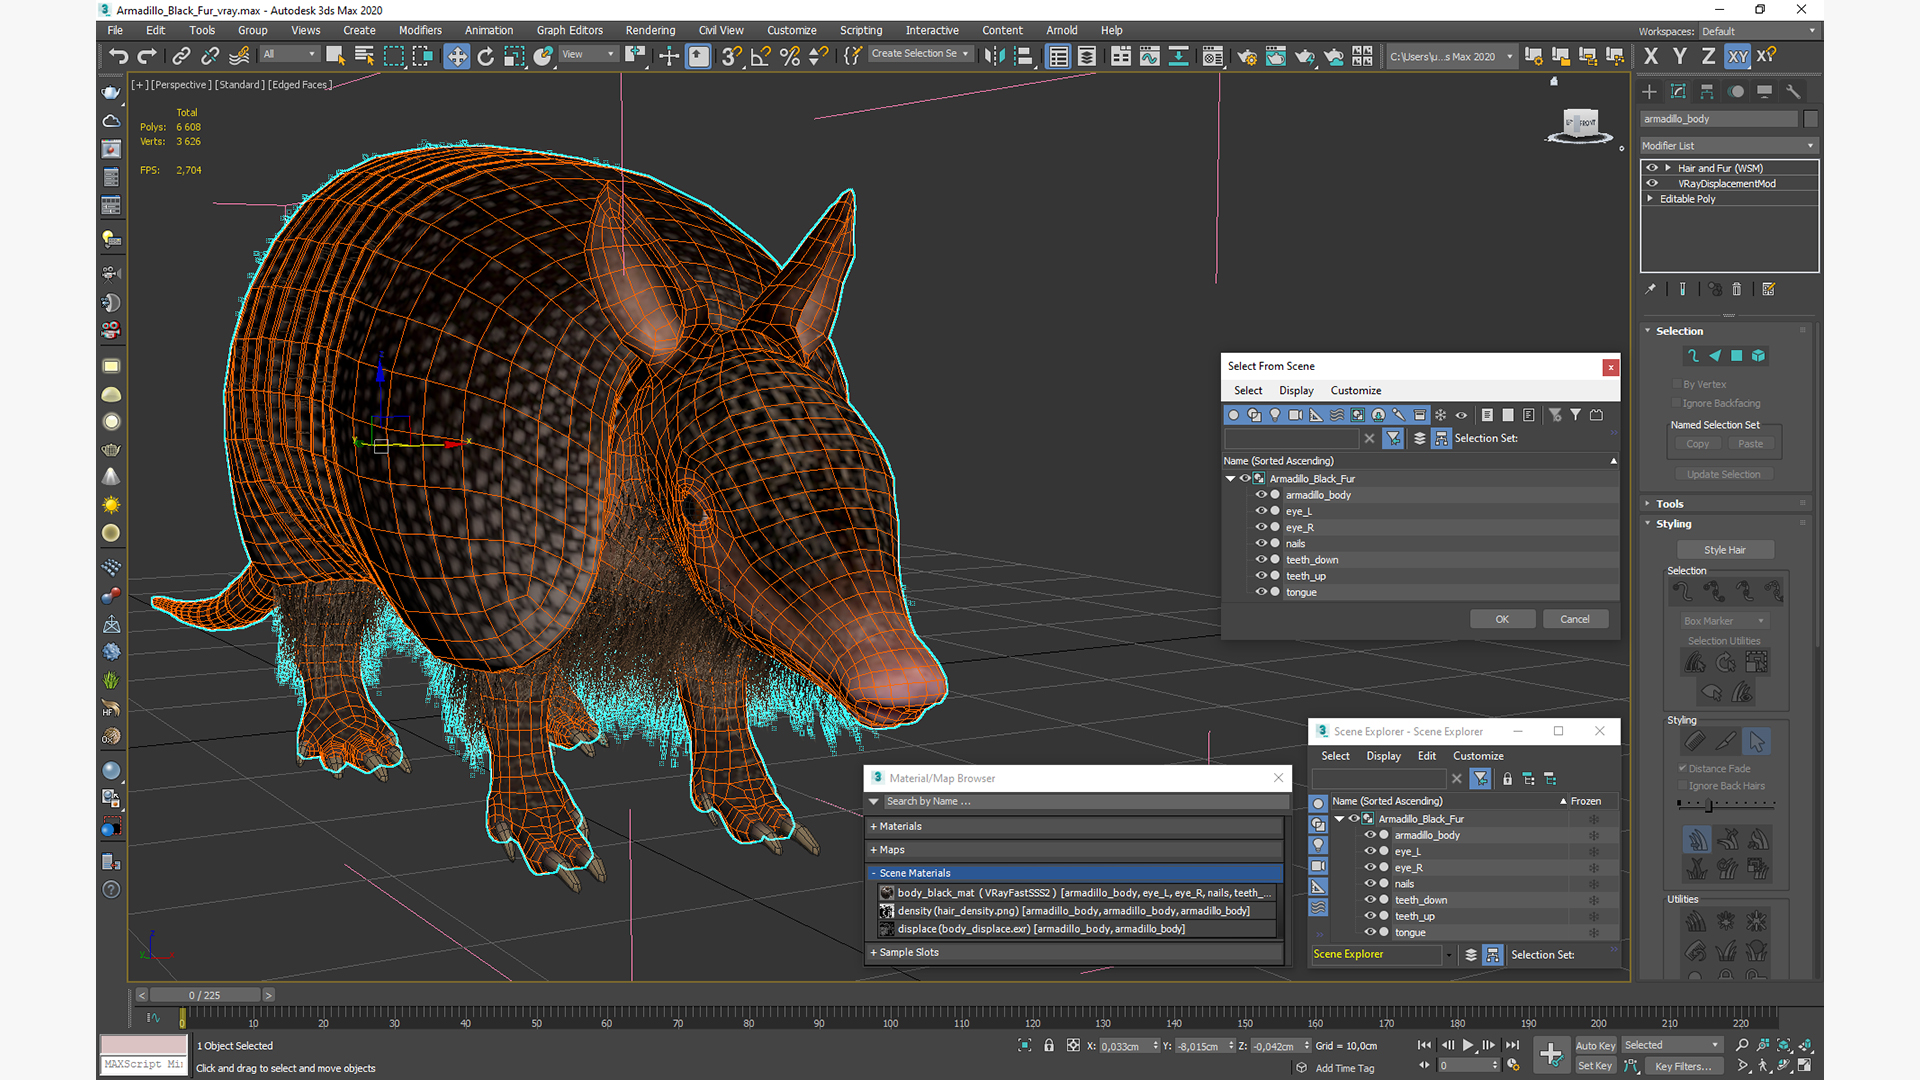Hide teeth_down in the Scene Explorer window
This screenshot has width=1920, height=1080.
coord(1370,900)
